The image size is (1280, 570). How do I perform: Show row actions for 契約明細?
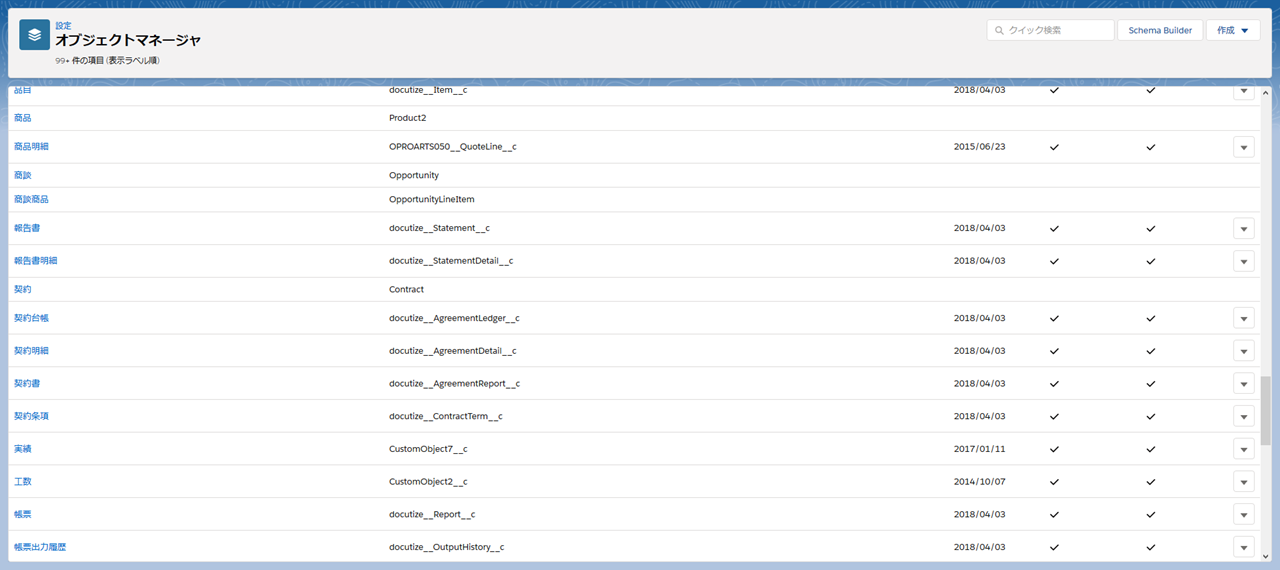(x=1243, y=351)
